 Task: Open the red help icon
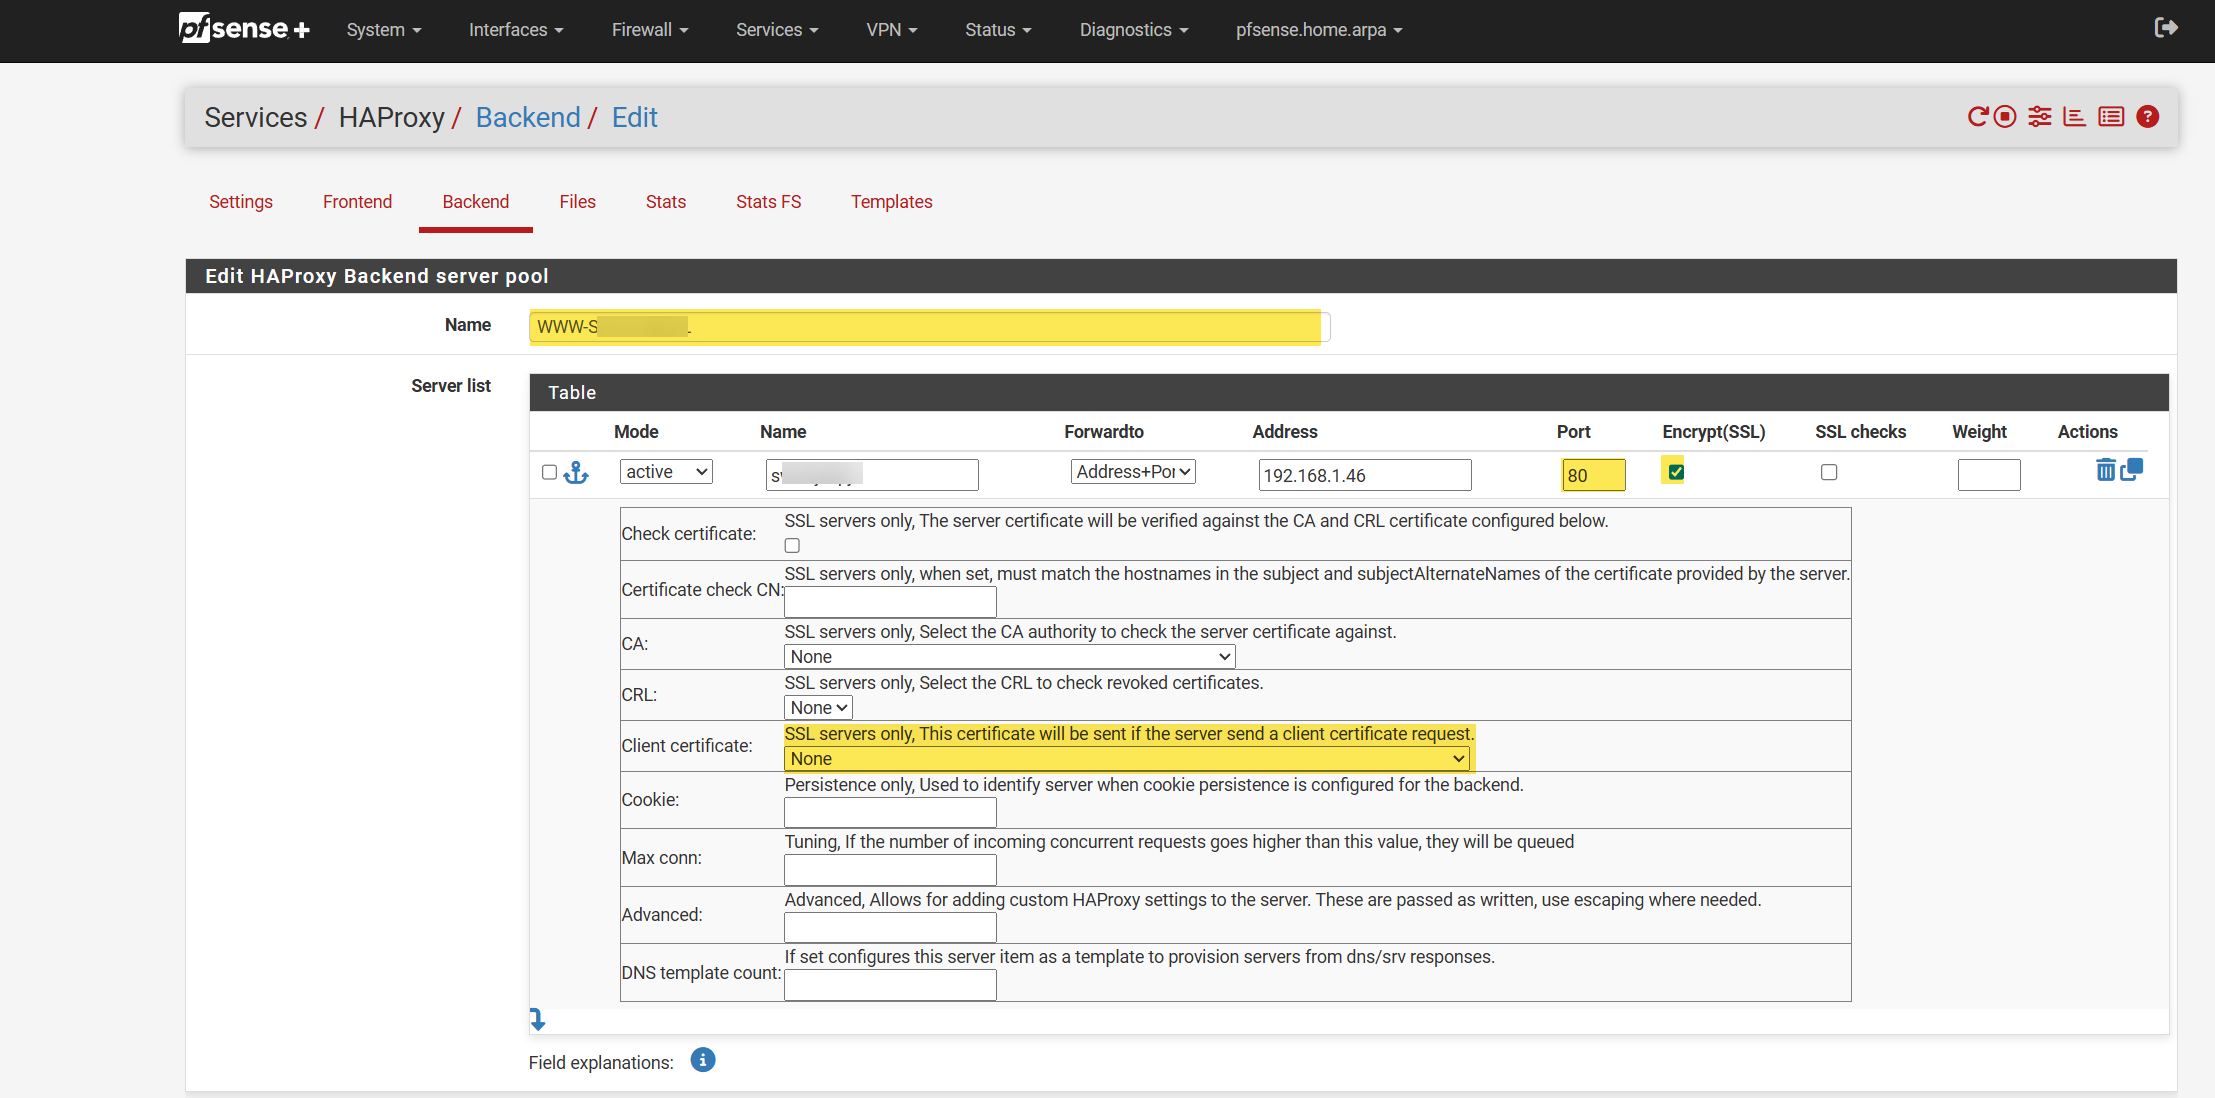[x=2147, y=117]
